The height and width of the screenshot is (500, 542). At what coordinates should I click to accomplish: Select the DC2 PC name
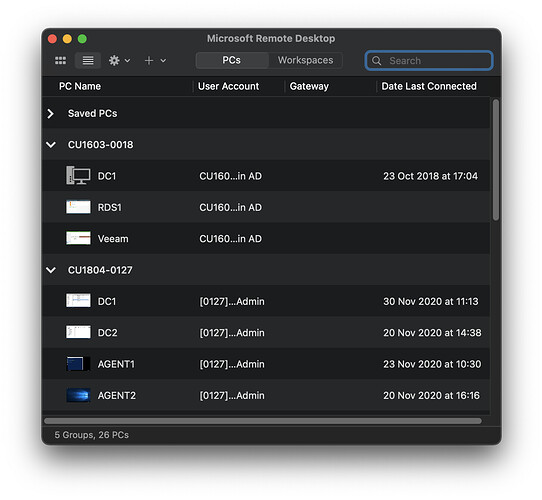108,333
